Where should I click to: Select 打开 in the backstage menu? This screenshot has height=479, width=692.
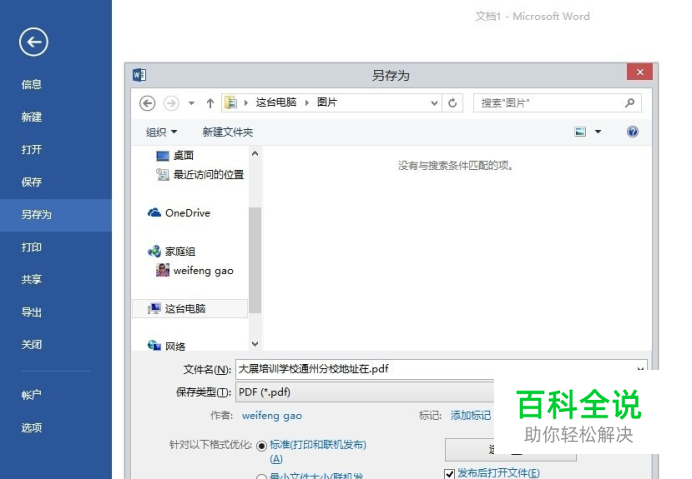pos(31,149)
